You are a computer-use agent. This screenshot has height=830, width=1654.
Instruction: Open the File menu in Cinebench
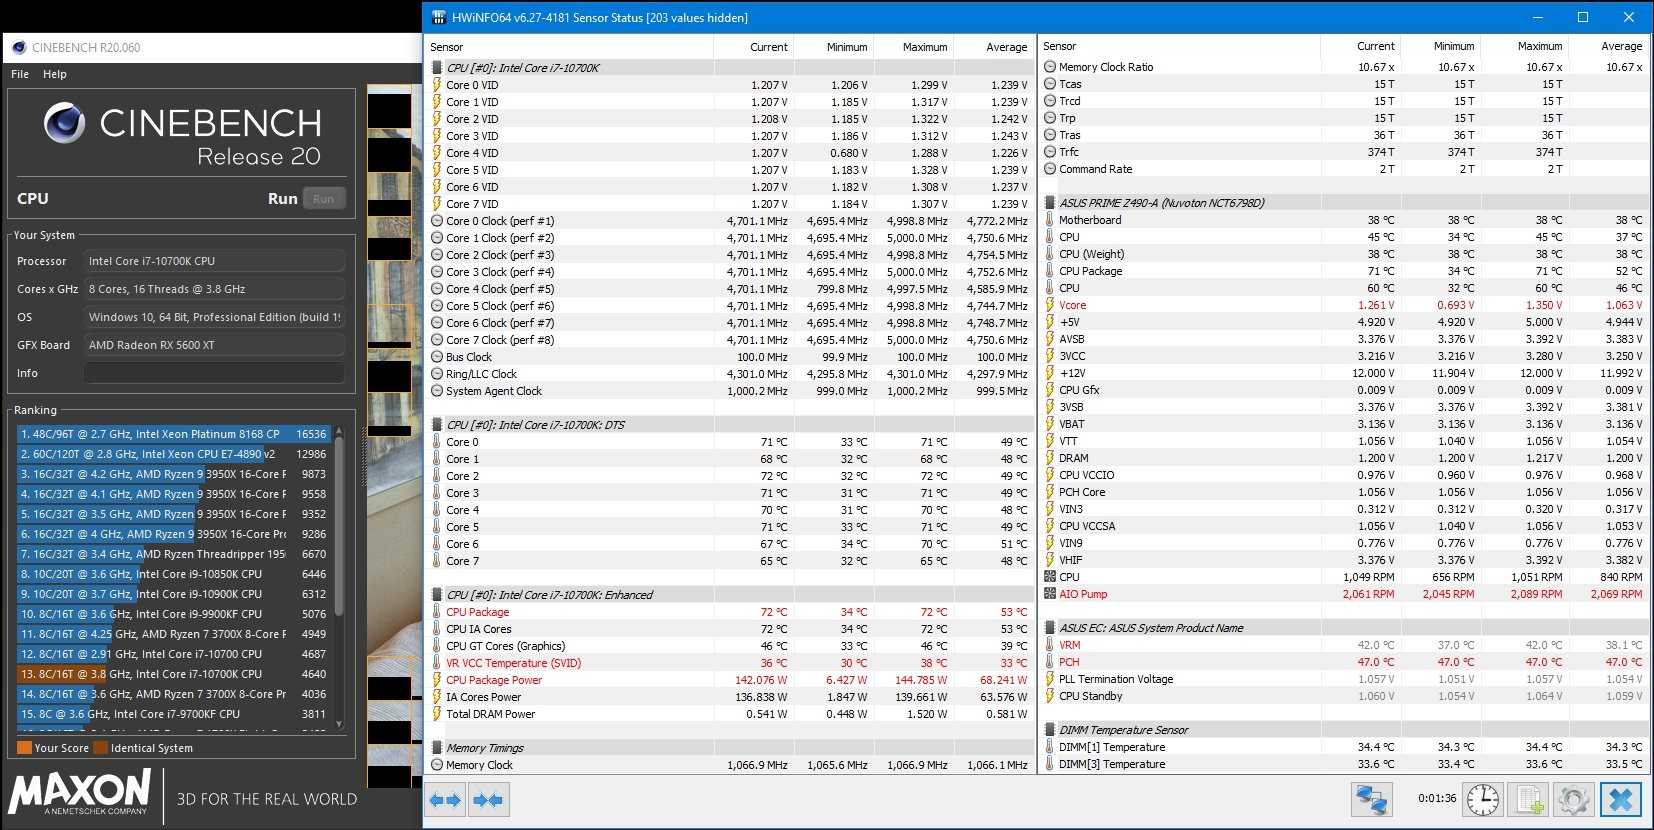(20, 74)
